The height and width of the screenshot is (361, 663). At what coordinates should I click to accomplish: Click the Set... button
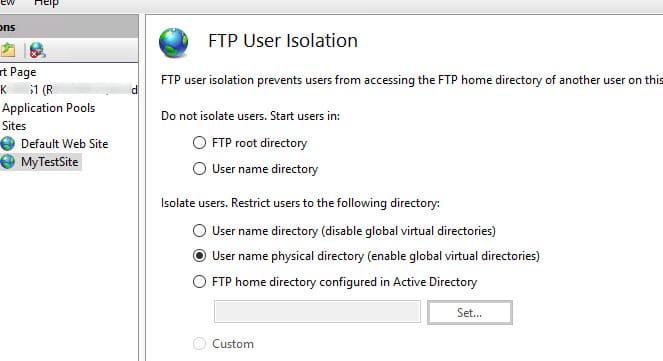point(470,313)
